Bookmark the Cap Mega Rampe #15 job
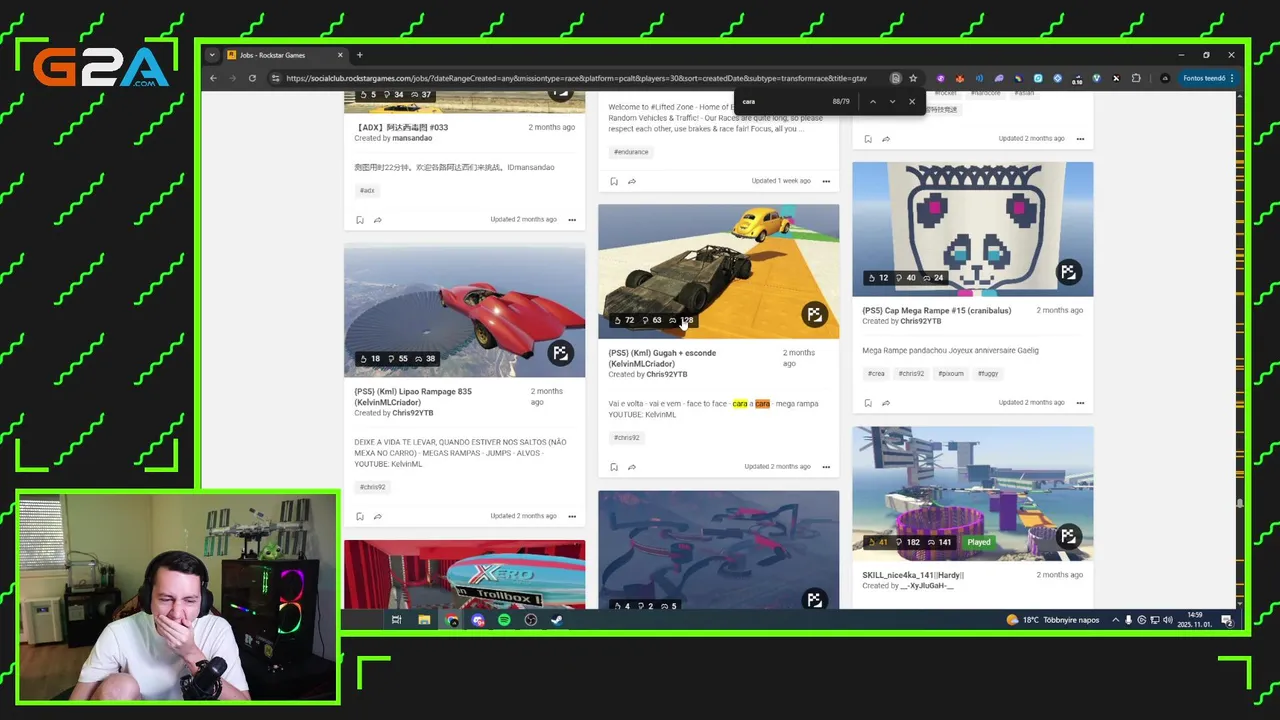The width and height of the screenshot is (1280, 720). (x=868, y=403)
